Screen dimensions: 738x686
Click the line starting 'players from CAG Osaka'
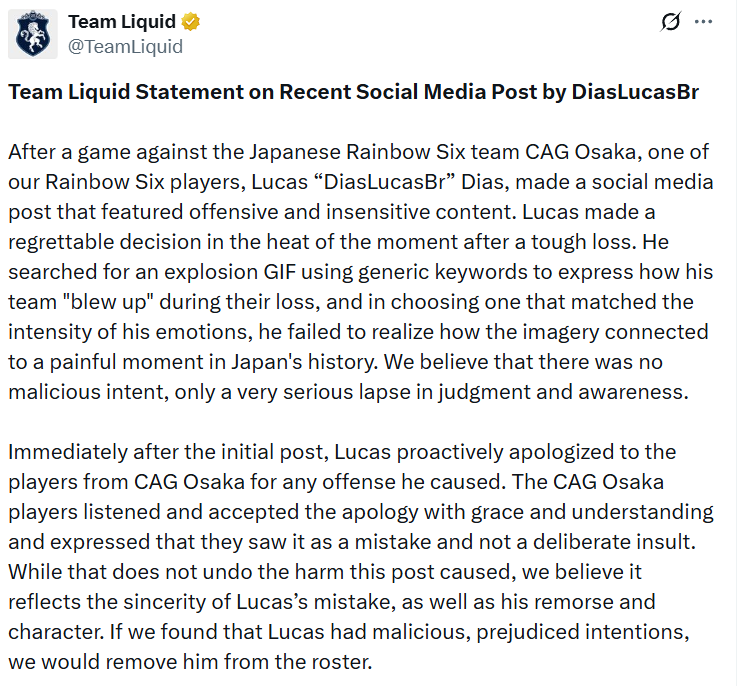[x=336, y=482]
